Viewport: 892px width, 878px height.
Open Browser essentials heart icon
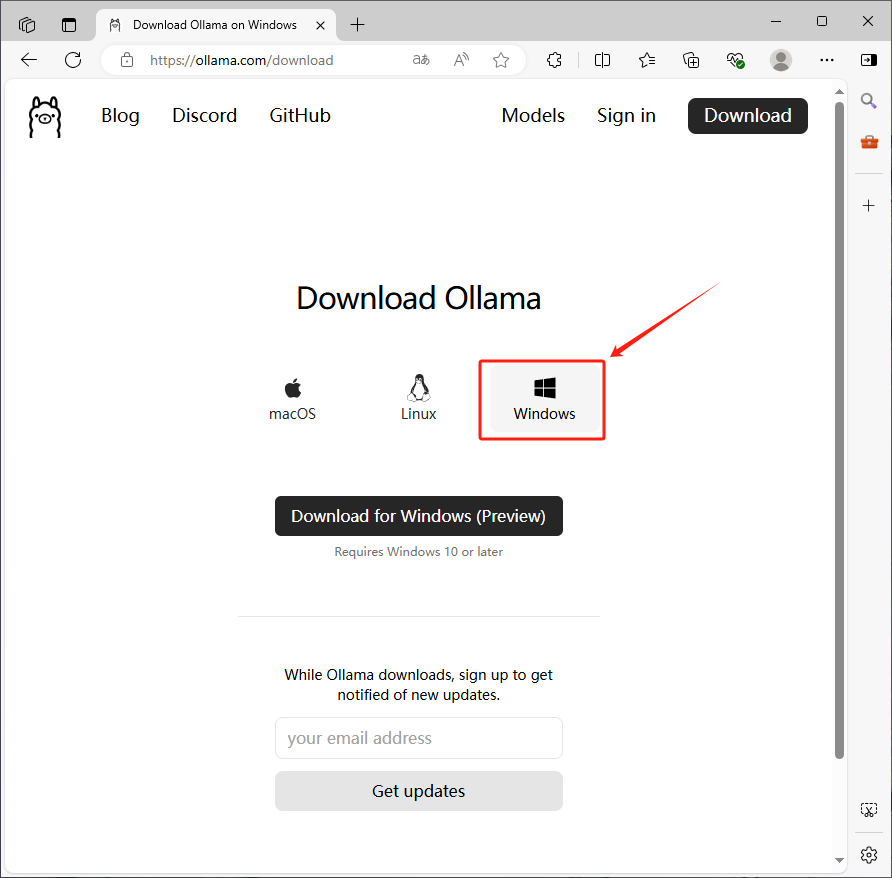point(735,60)
